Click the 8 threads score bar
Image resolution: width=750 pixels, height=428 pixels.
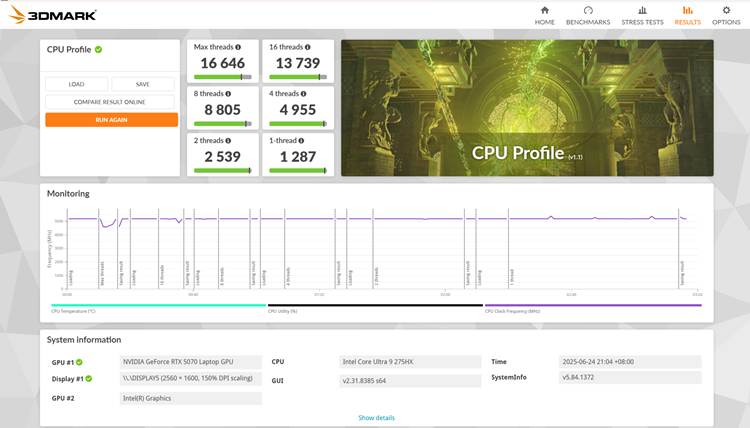pos(222,124)
